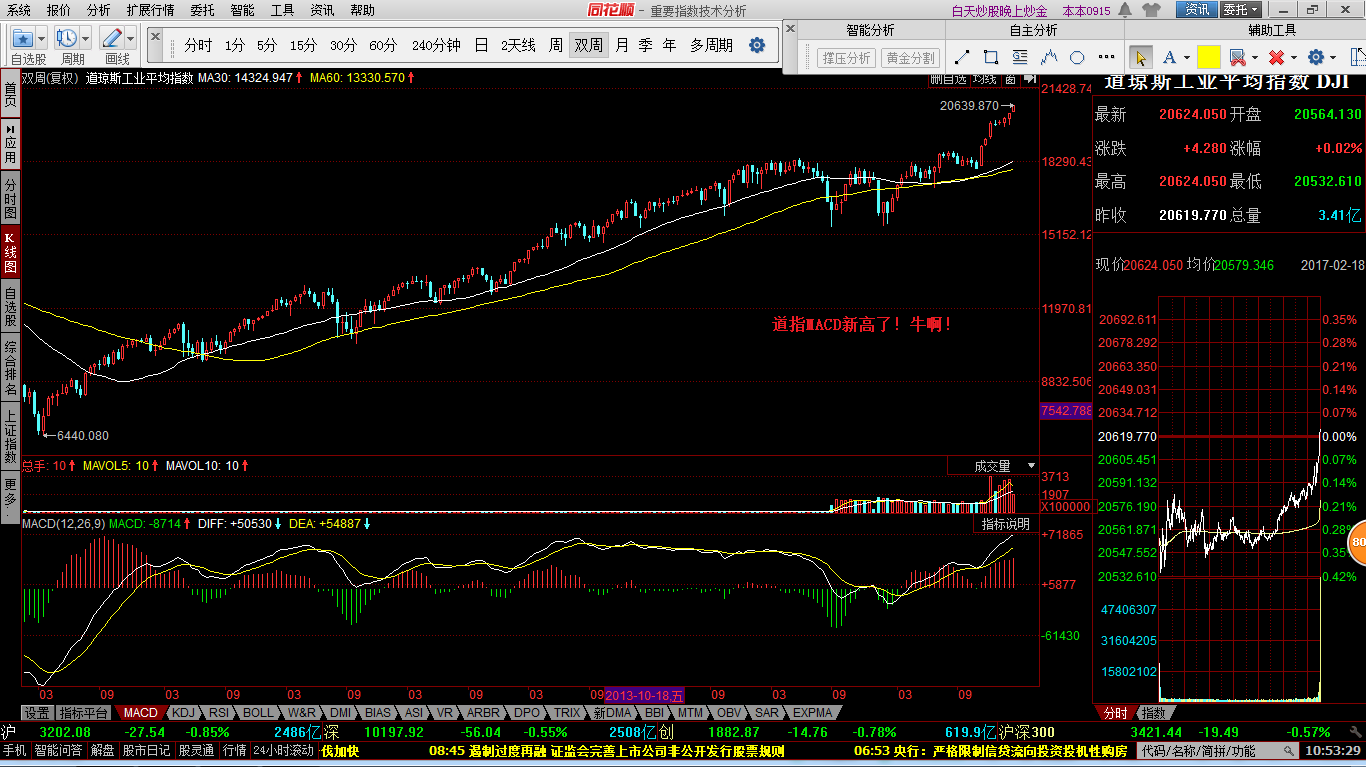Click the 设置 button below chart
This screenshot has width=1366, height=767.
pos(37,713)
